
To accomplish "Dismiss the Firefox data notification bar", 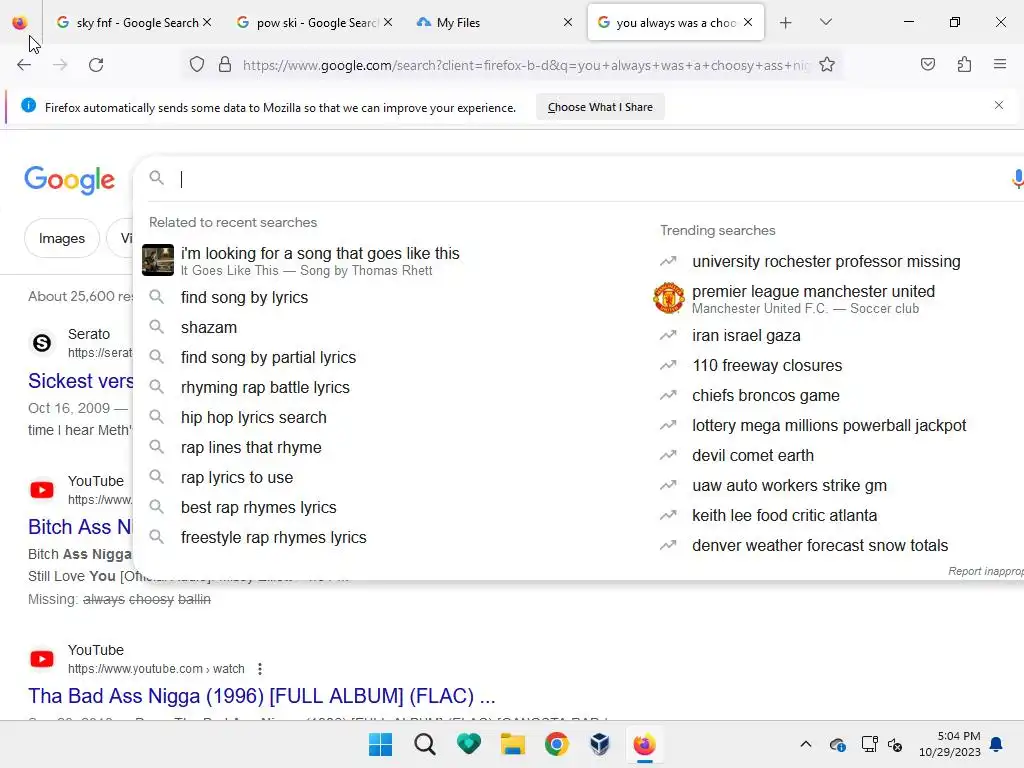I will pos(999,105).
